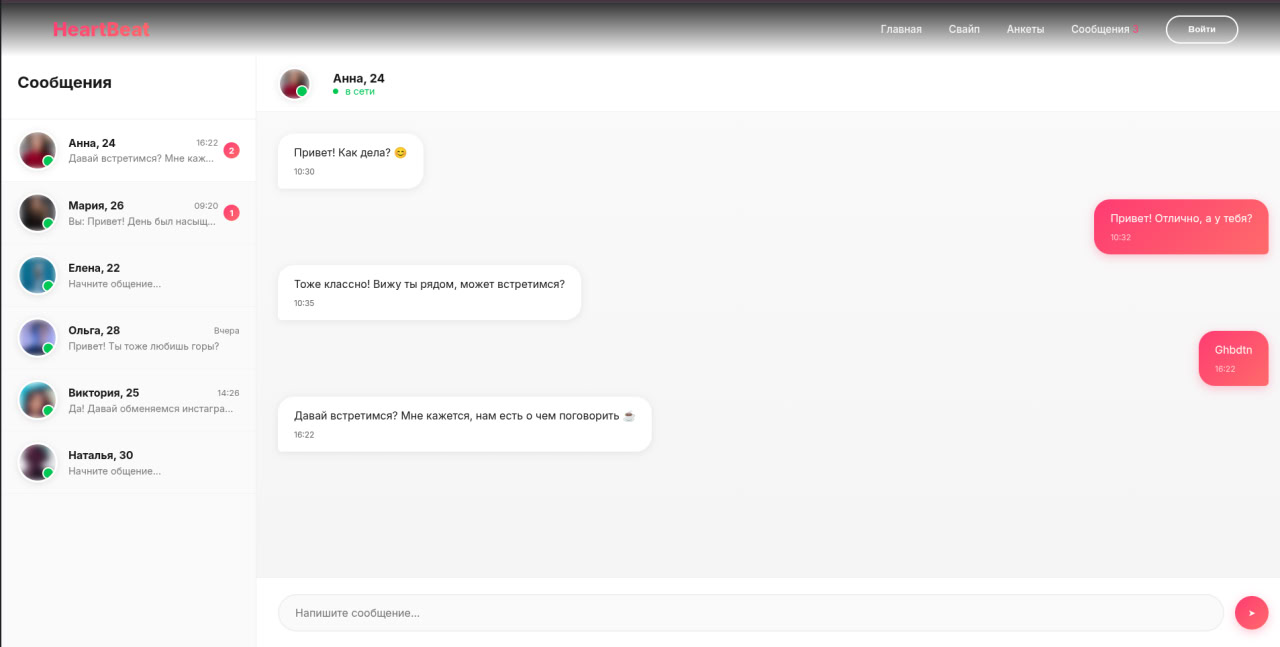The width and height of the screenshot is (1280, 647).
Task: Click Anna, 24 name in chat header
Action: coord(358,78)
